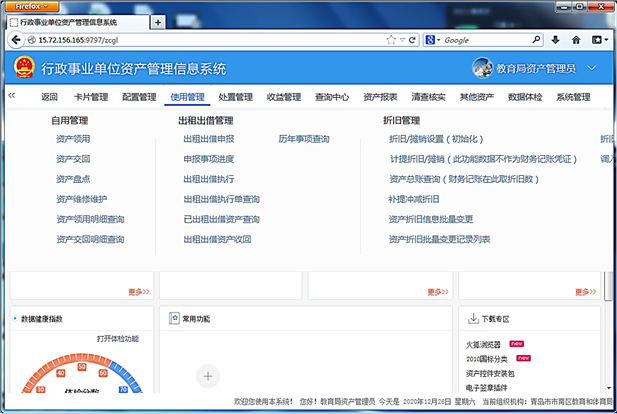Open the 数据体检 menu
This screenshot has width=617, height=414.
(525, 97)
